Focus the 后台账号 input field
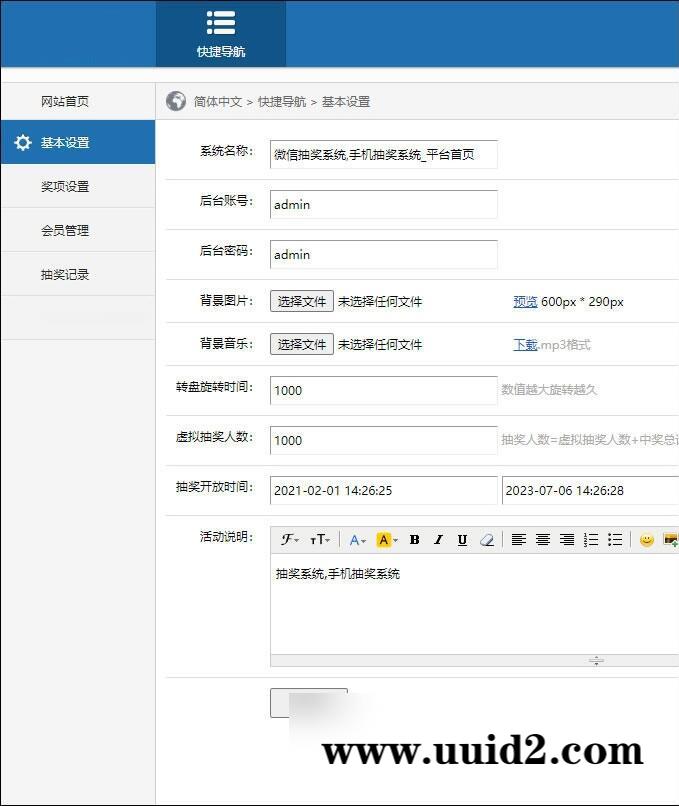The height and width of the screenshot is (806, 679). click(x=383, y=204)
